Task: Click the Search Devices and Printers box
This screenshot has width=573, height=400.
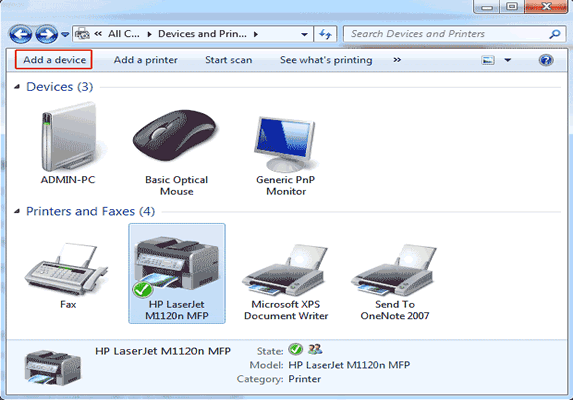Action: click(x=454, y=34)
